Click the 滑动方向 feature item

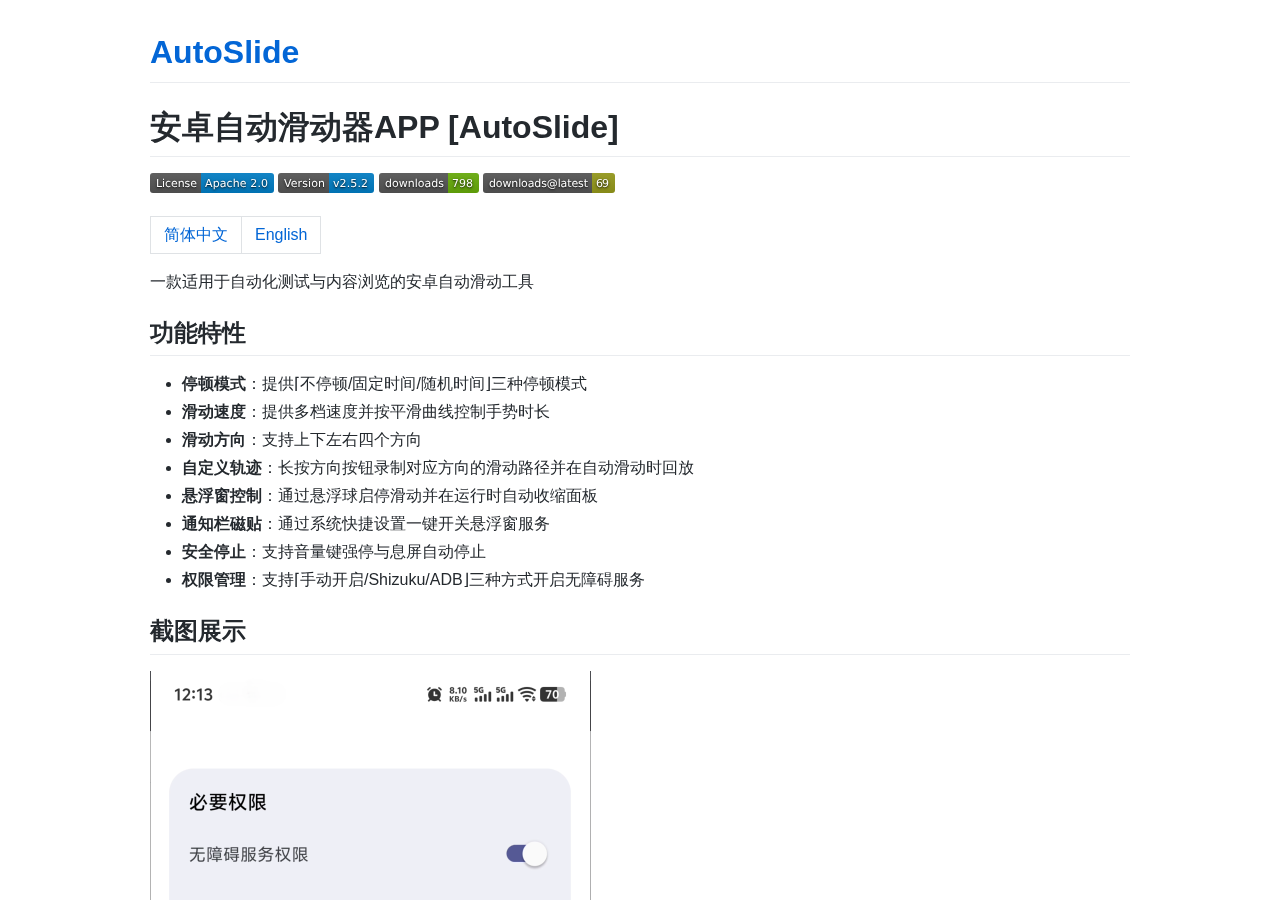tap(302, 440)
